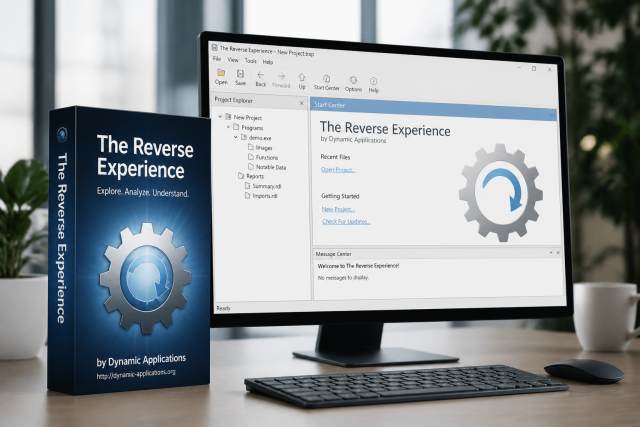Image resolution: width=640 pixels, height=427 pixels.
Task: Open the Tools menu
Action: (x=251, y=61)
